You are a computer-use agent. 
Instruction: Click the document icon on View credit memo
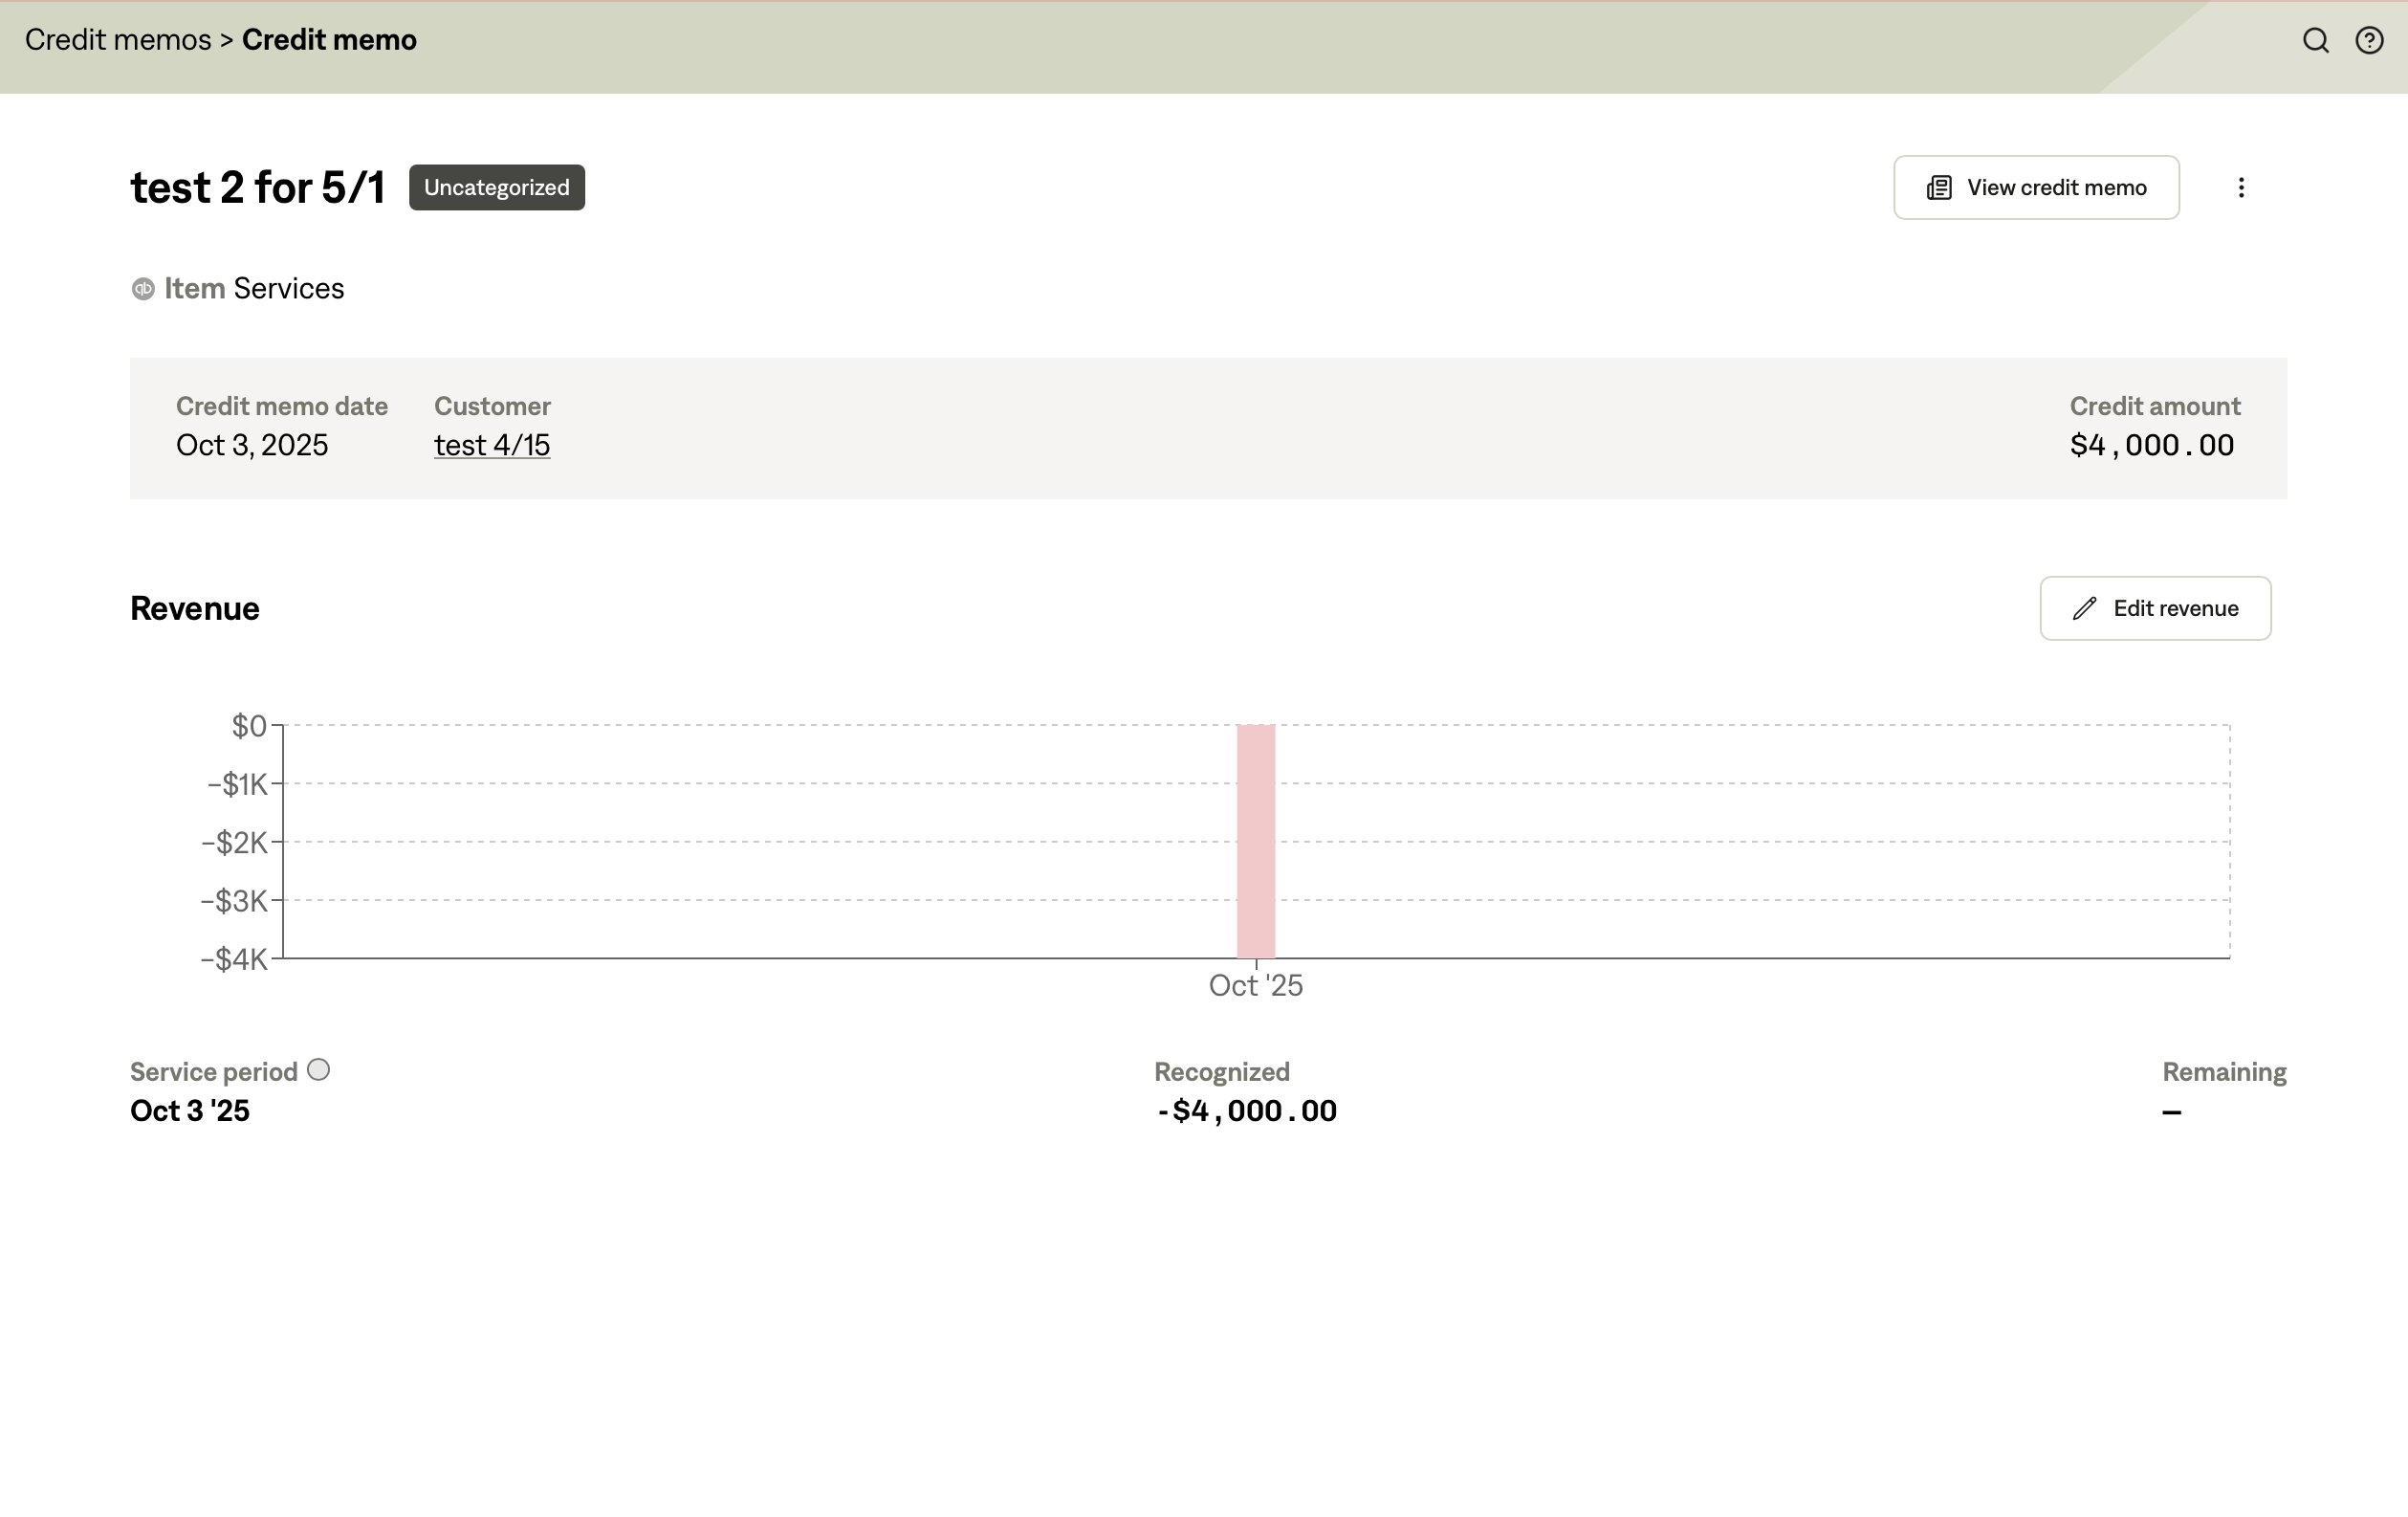1940,187
